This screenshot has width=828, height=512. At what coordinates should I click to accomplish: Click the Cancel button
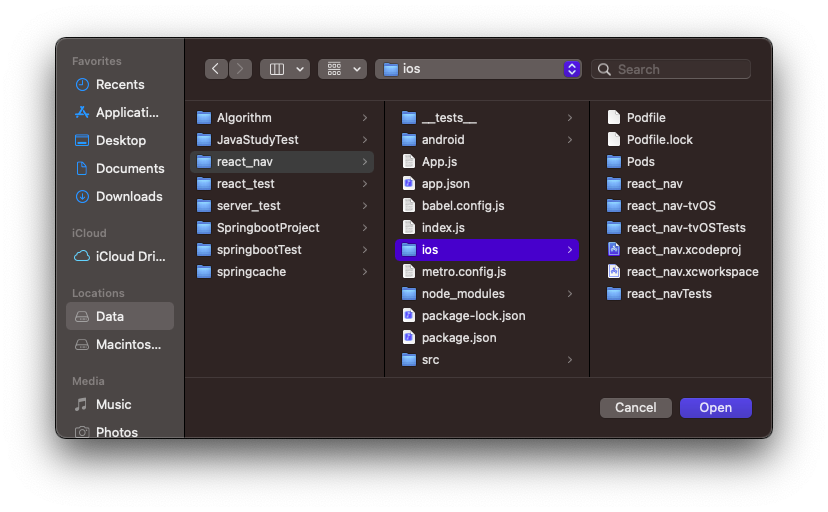coord(636,408)
